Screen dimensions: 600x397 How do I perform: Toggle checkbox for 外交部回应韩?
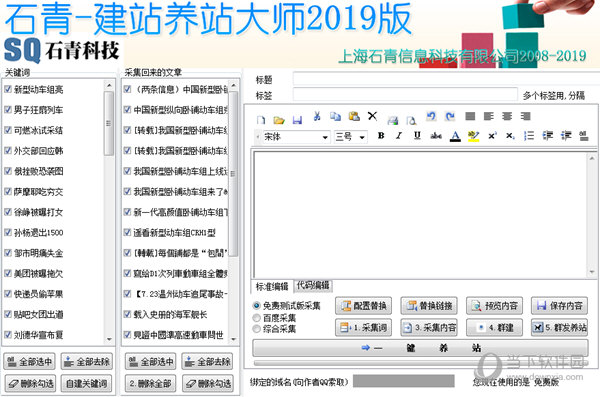8,150
